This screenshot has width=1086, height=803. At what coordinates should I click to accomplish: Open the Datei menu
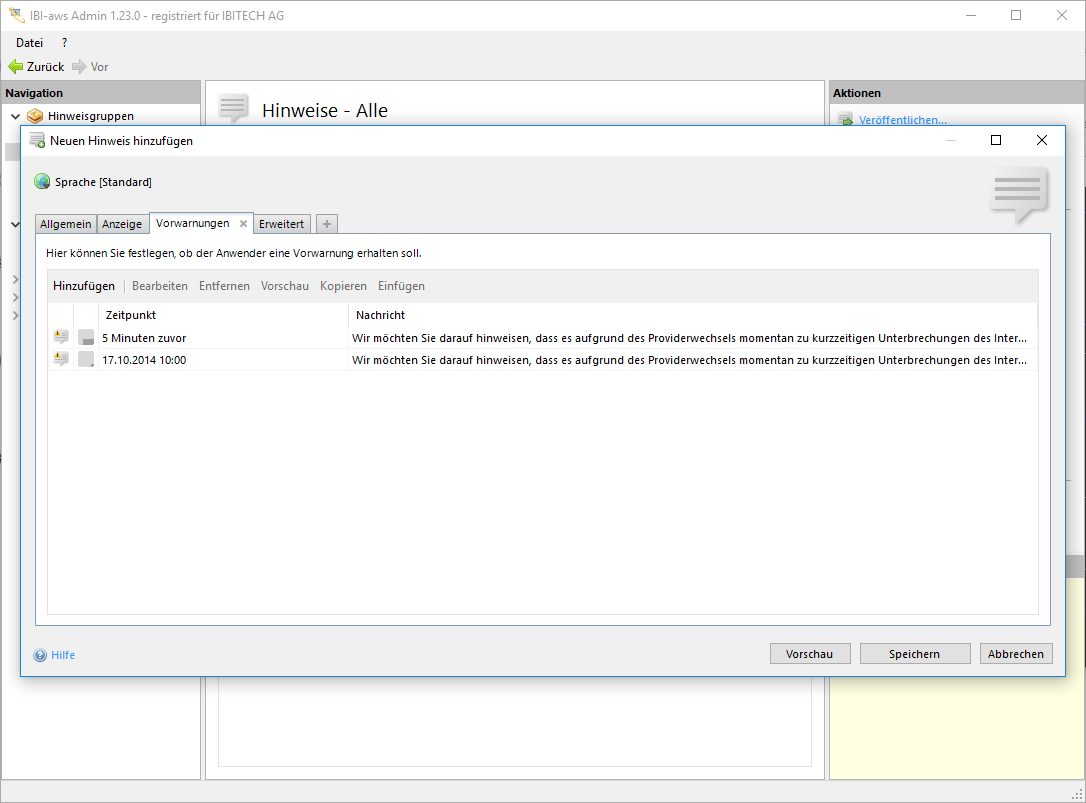29,43
